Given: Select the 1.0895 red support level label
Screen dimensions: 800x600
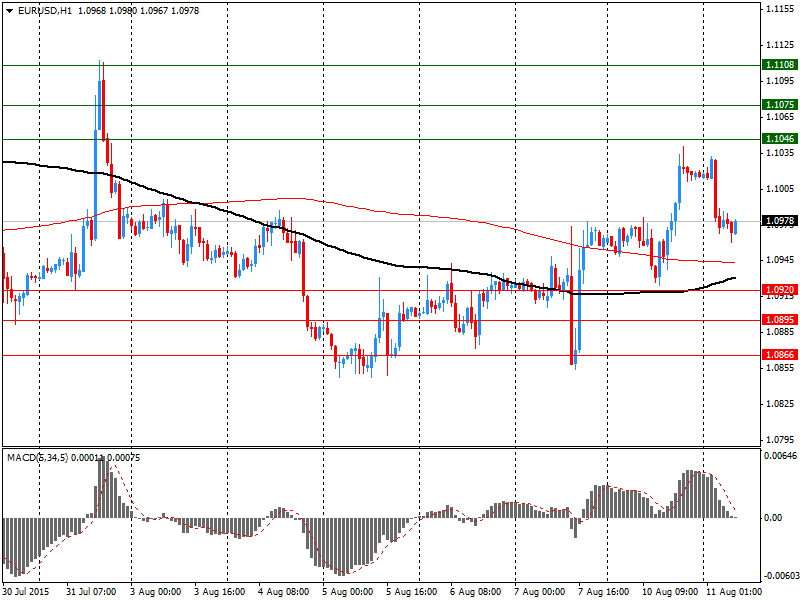Looking at the screenshot, I should 779,320.
